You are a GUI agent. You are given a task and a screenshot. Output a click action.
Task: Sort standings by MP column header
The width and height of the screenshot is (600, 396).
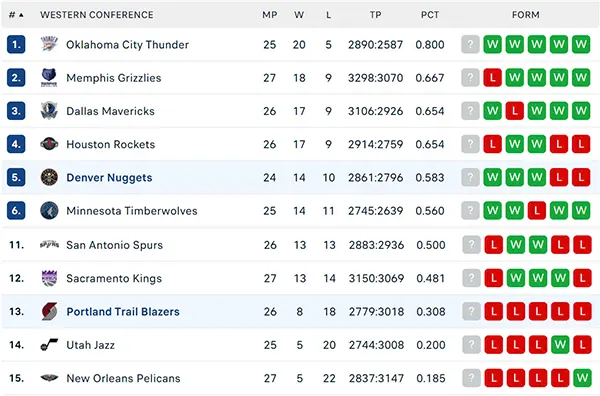pos(269,15)
